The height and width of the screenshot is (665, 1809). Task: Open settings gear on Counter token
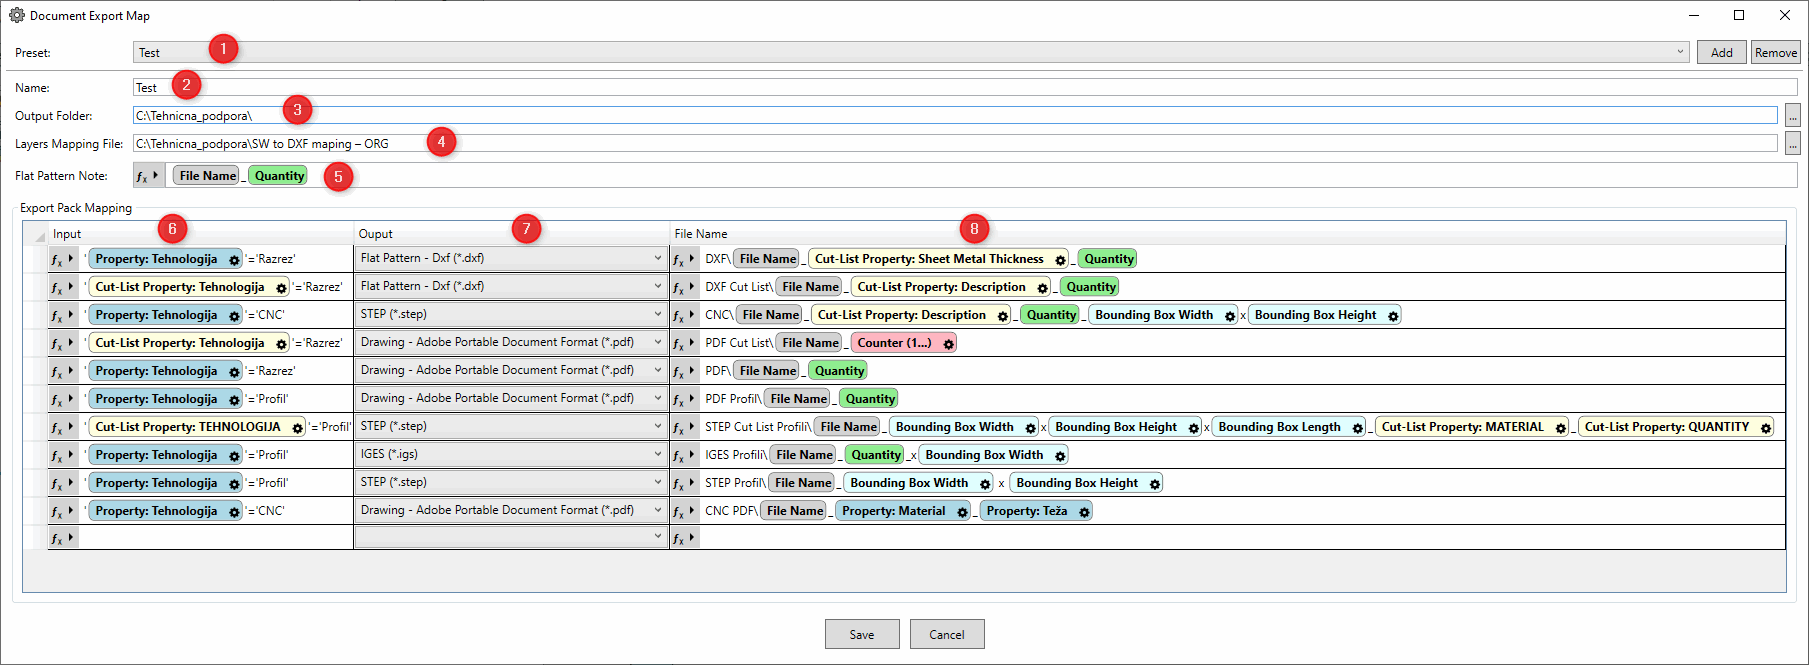948,344
